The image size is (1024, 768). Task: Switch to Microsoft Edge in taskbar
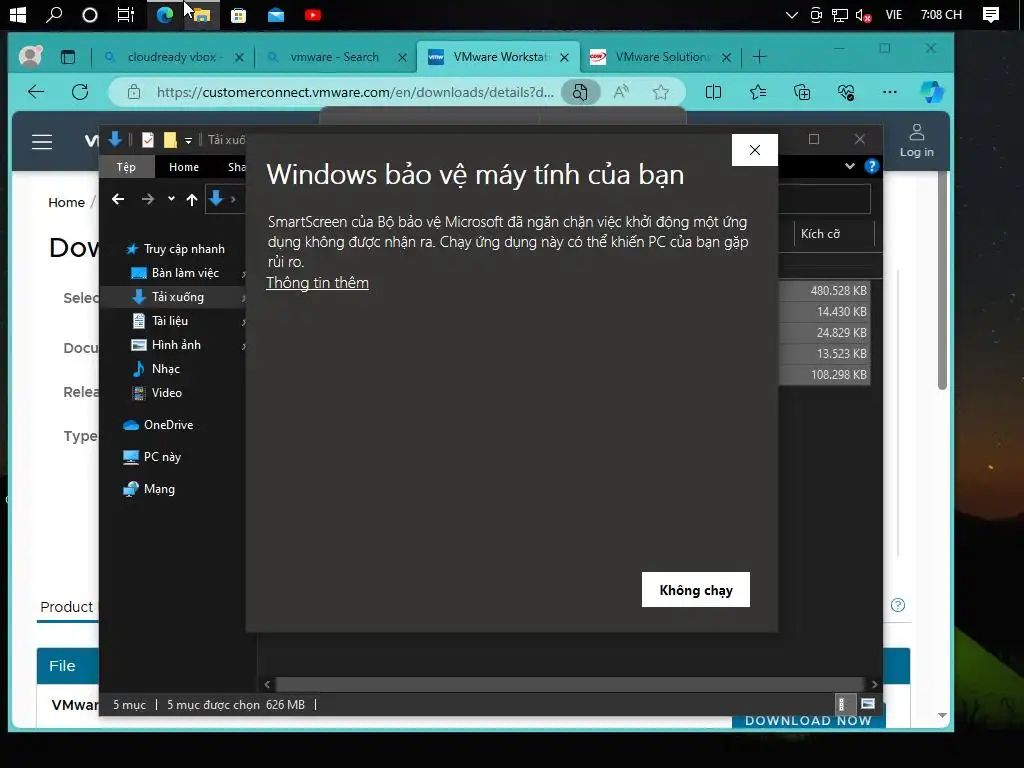point(165,14)
